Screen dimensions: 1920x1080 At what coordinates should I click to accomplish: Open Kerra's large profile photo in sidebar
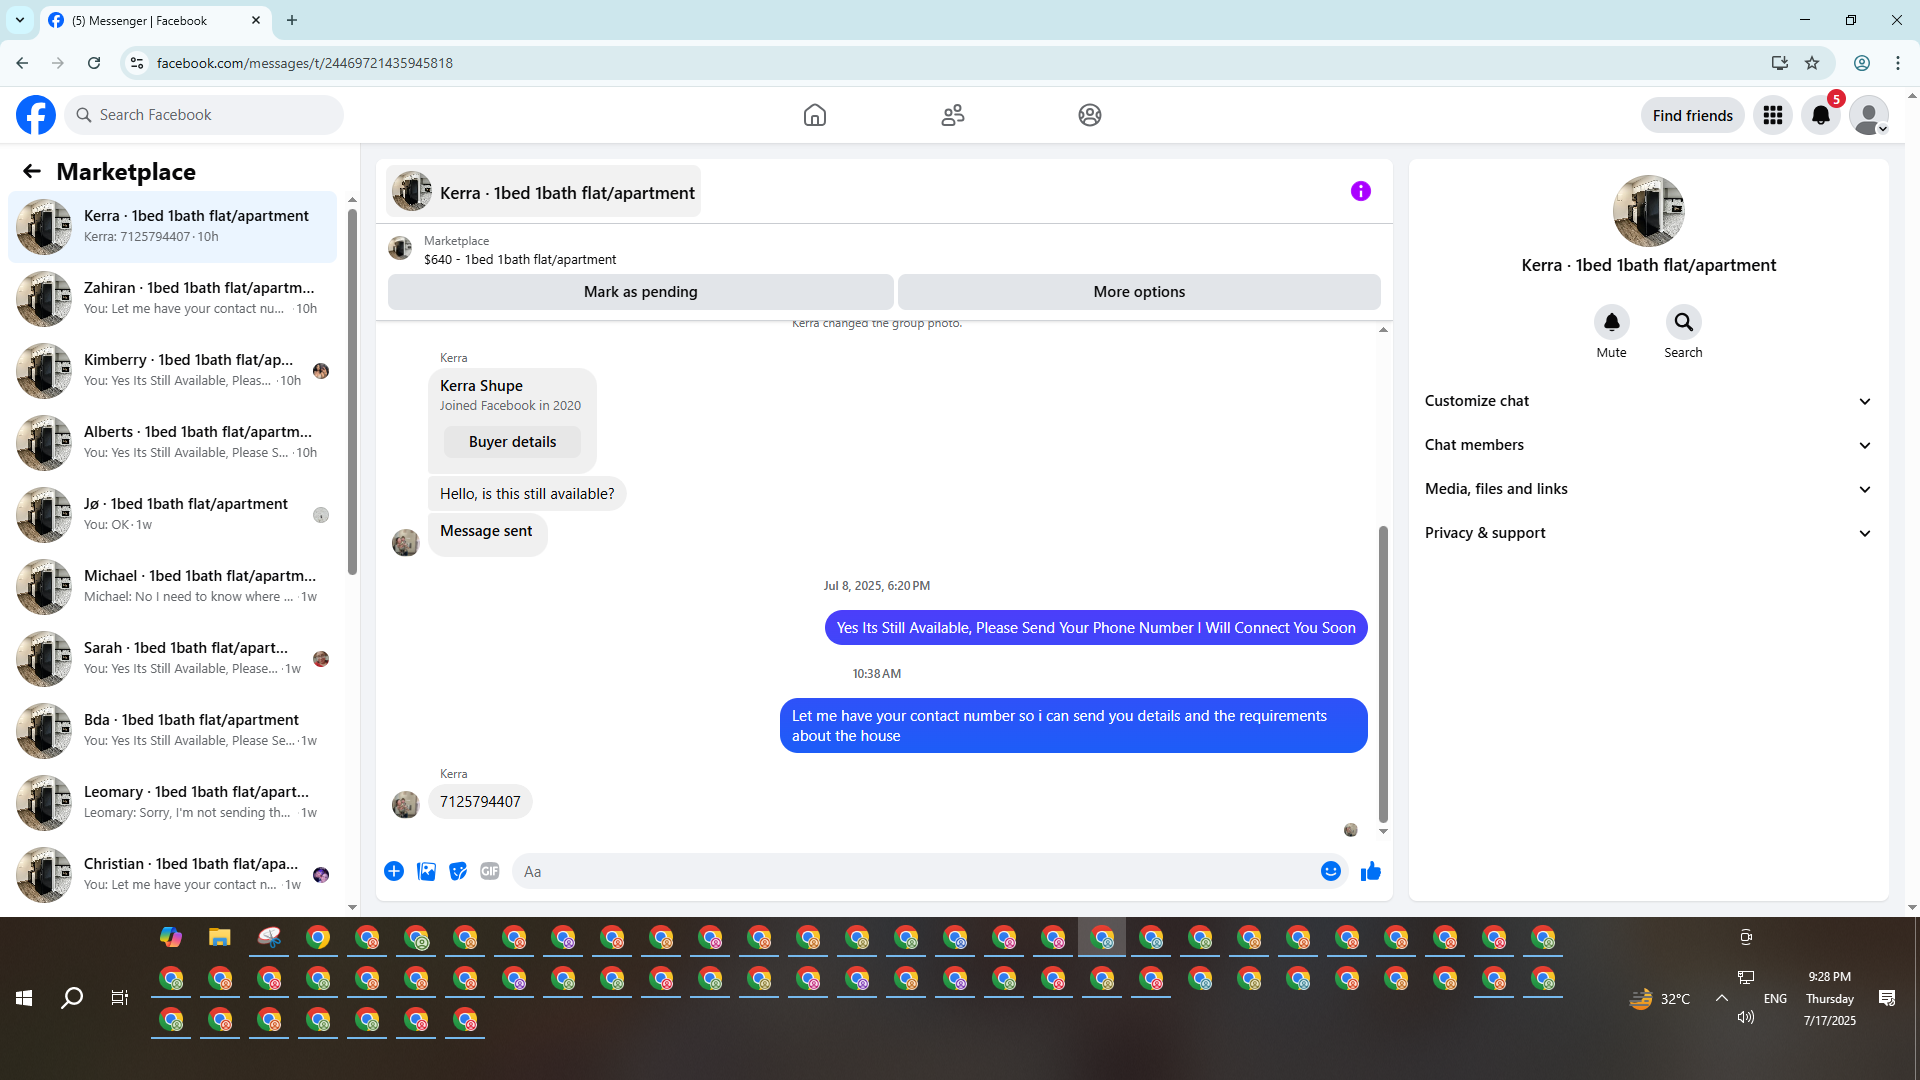(1649, 211)
